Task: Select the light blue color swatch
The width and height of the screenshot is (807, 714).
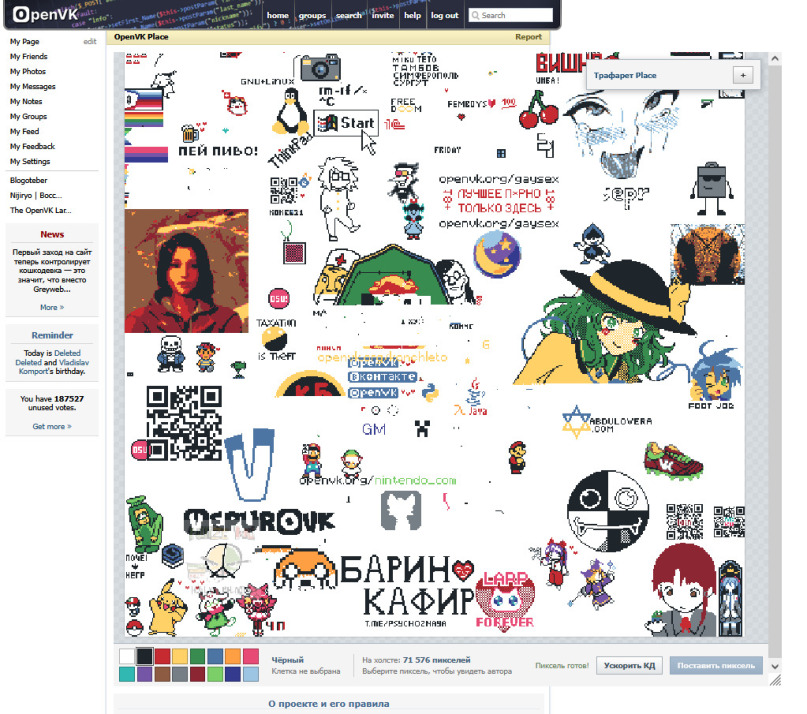Action: [x=251, y=674]
